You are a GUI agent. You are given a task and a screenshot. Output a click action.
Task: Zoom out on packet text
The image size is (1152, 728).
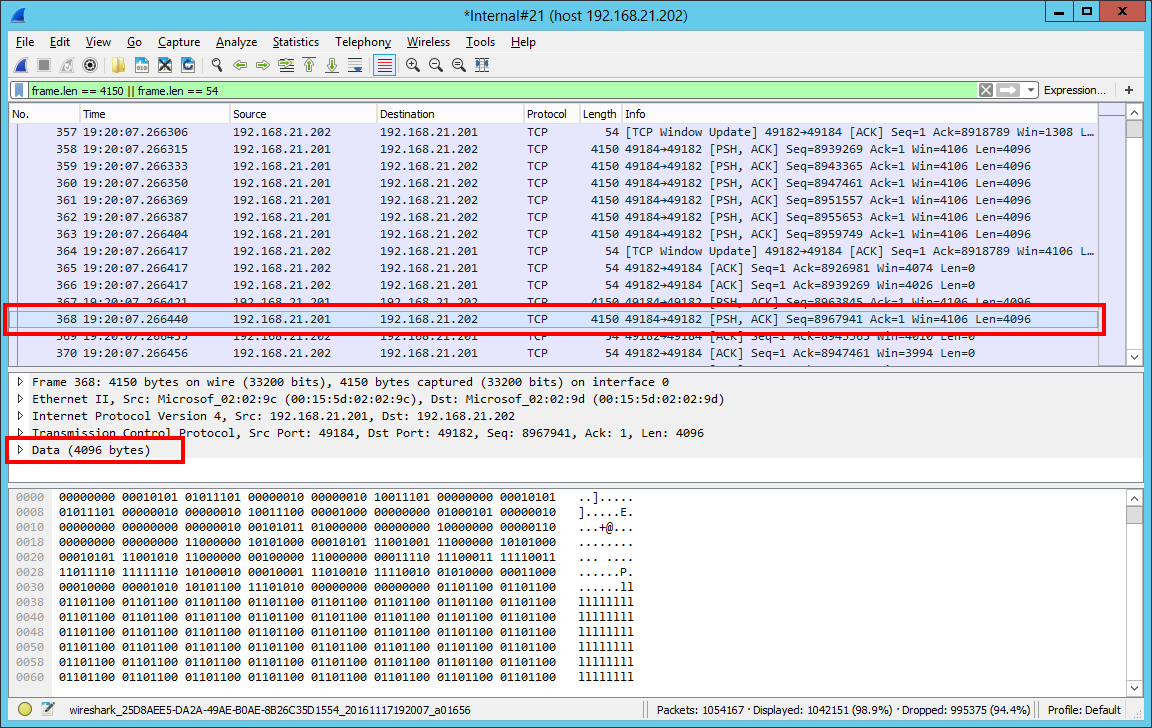click(436, 65)
